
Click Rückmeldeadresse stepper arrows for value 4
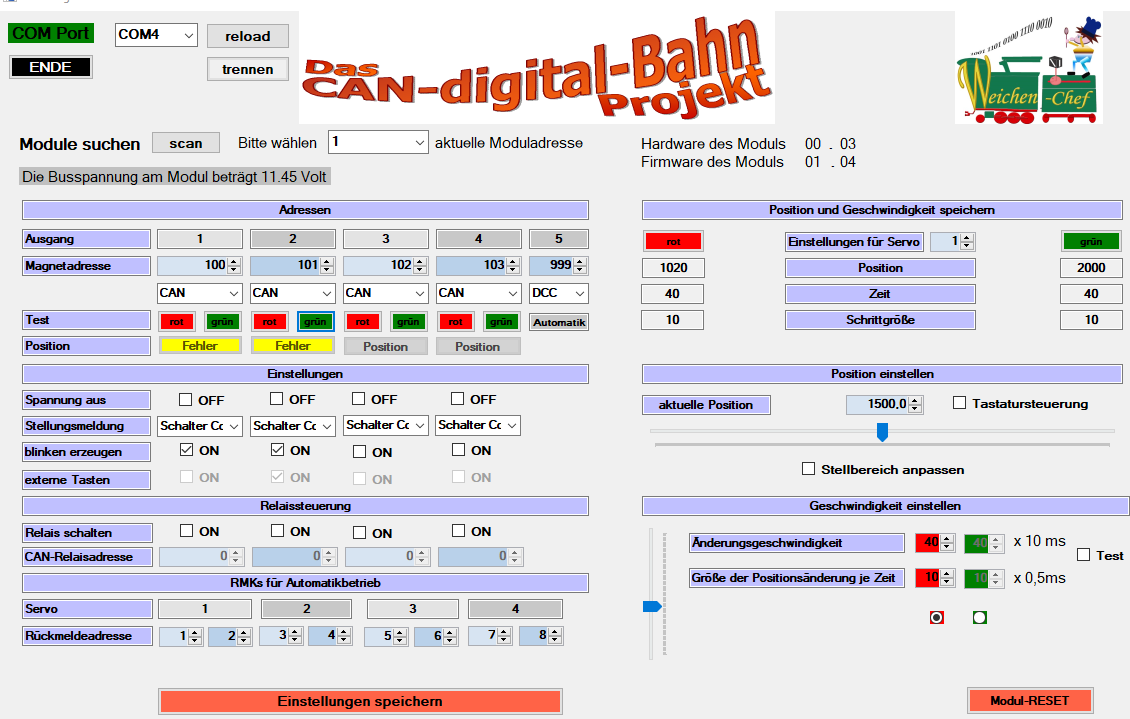tap(344, 636)
